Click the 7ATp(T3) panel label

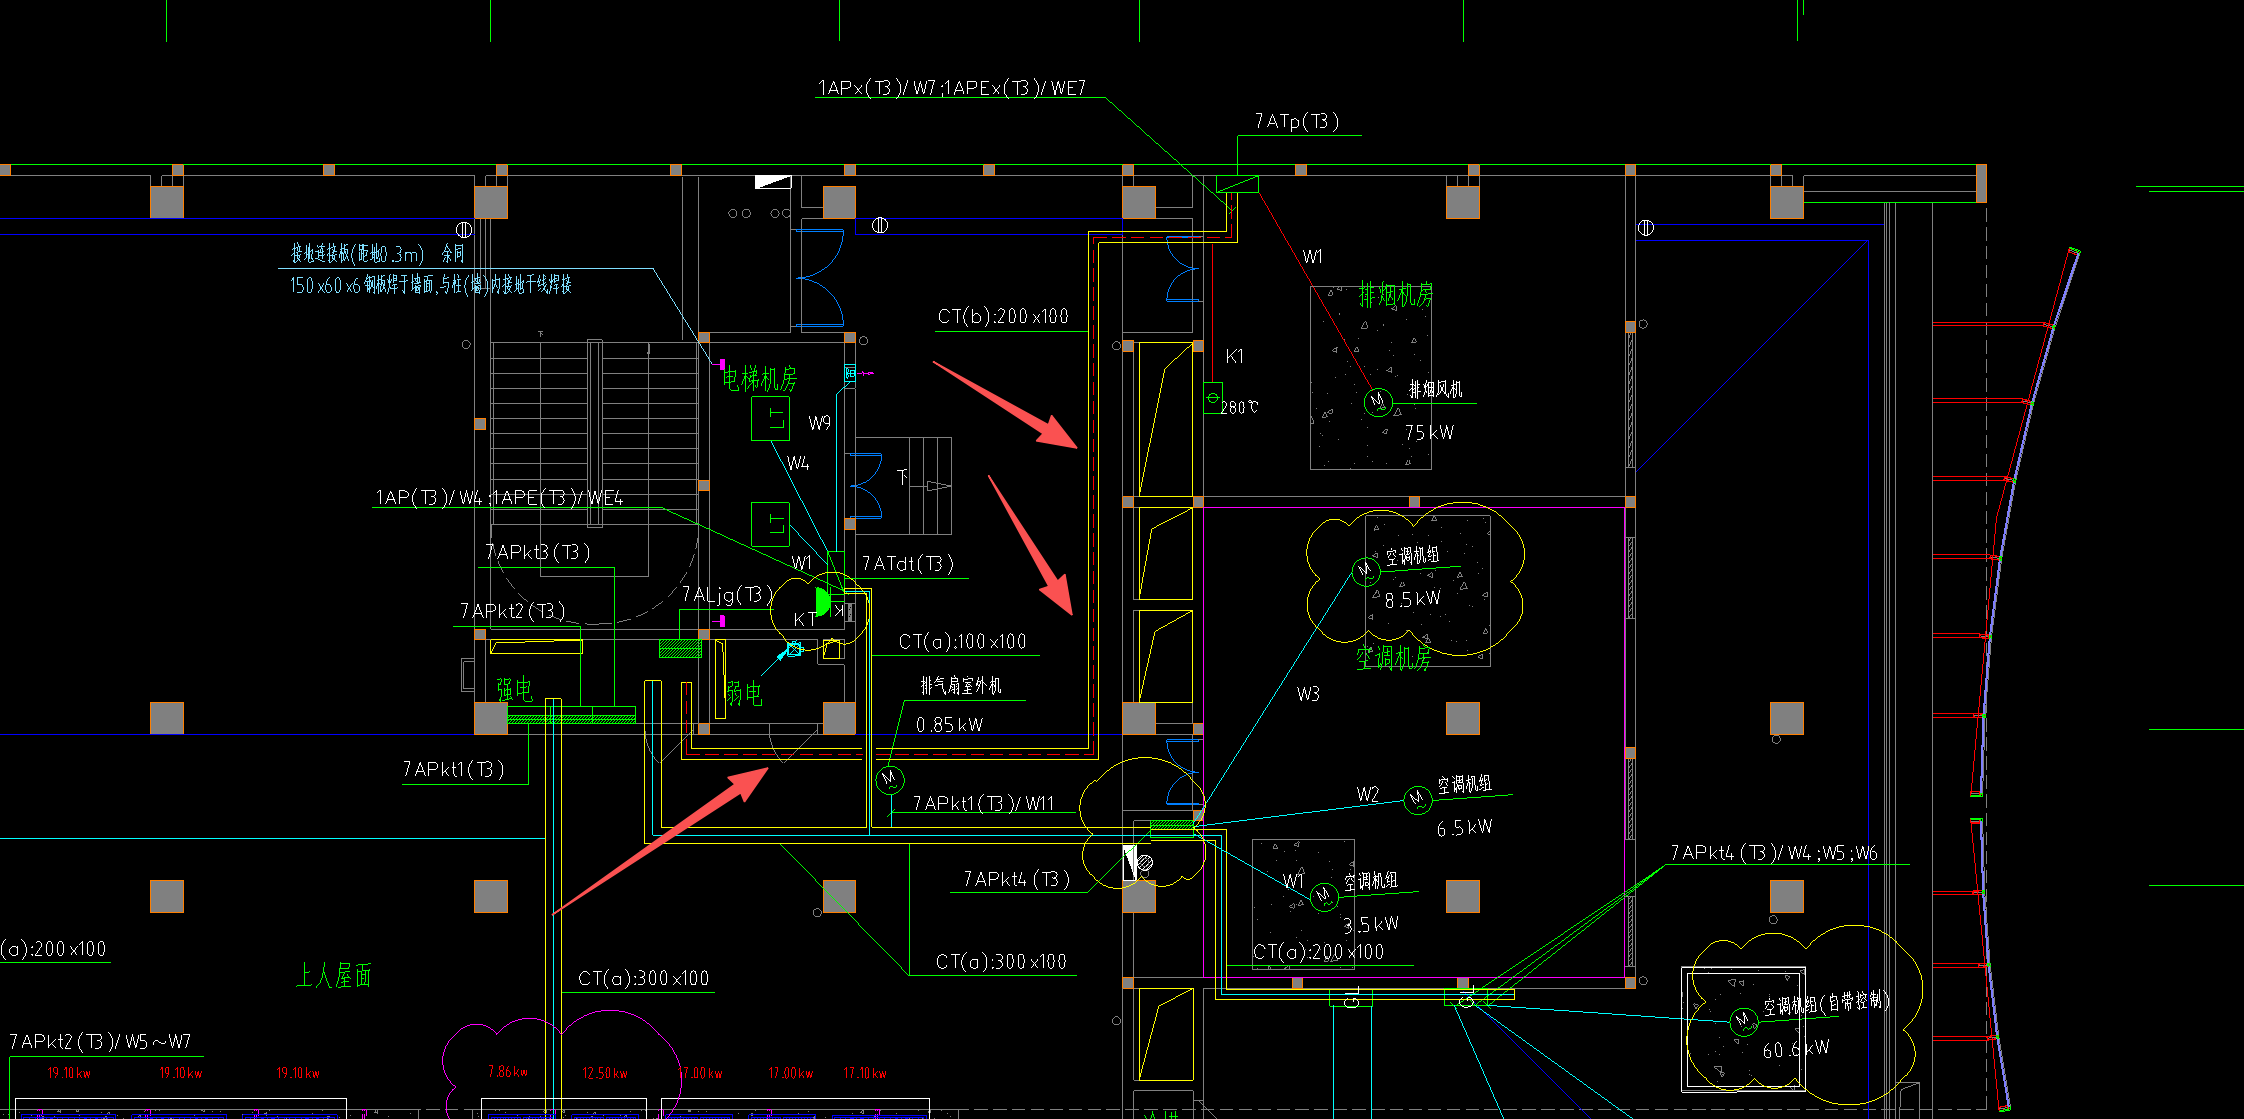tap(1297, 121)
